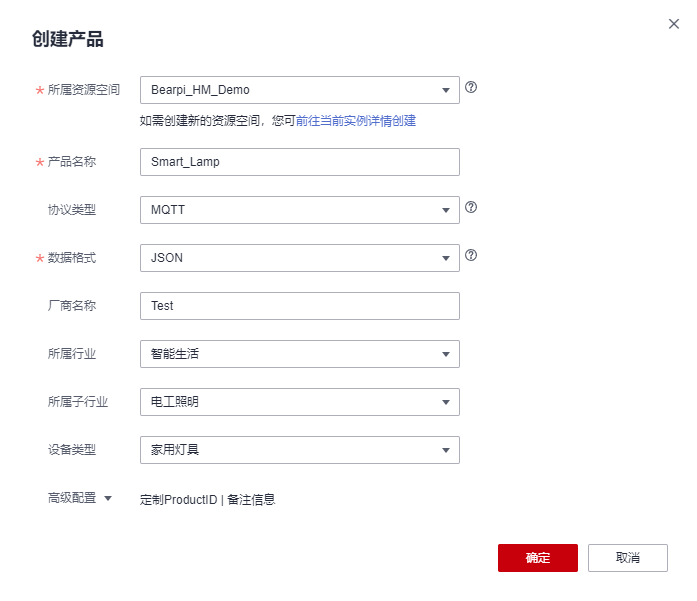Click the 取消 cancel button
This screenshot has height=601, width=697.
click(628, 558)
